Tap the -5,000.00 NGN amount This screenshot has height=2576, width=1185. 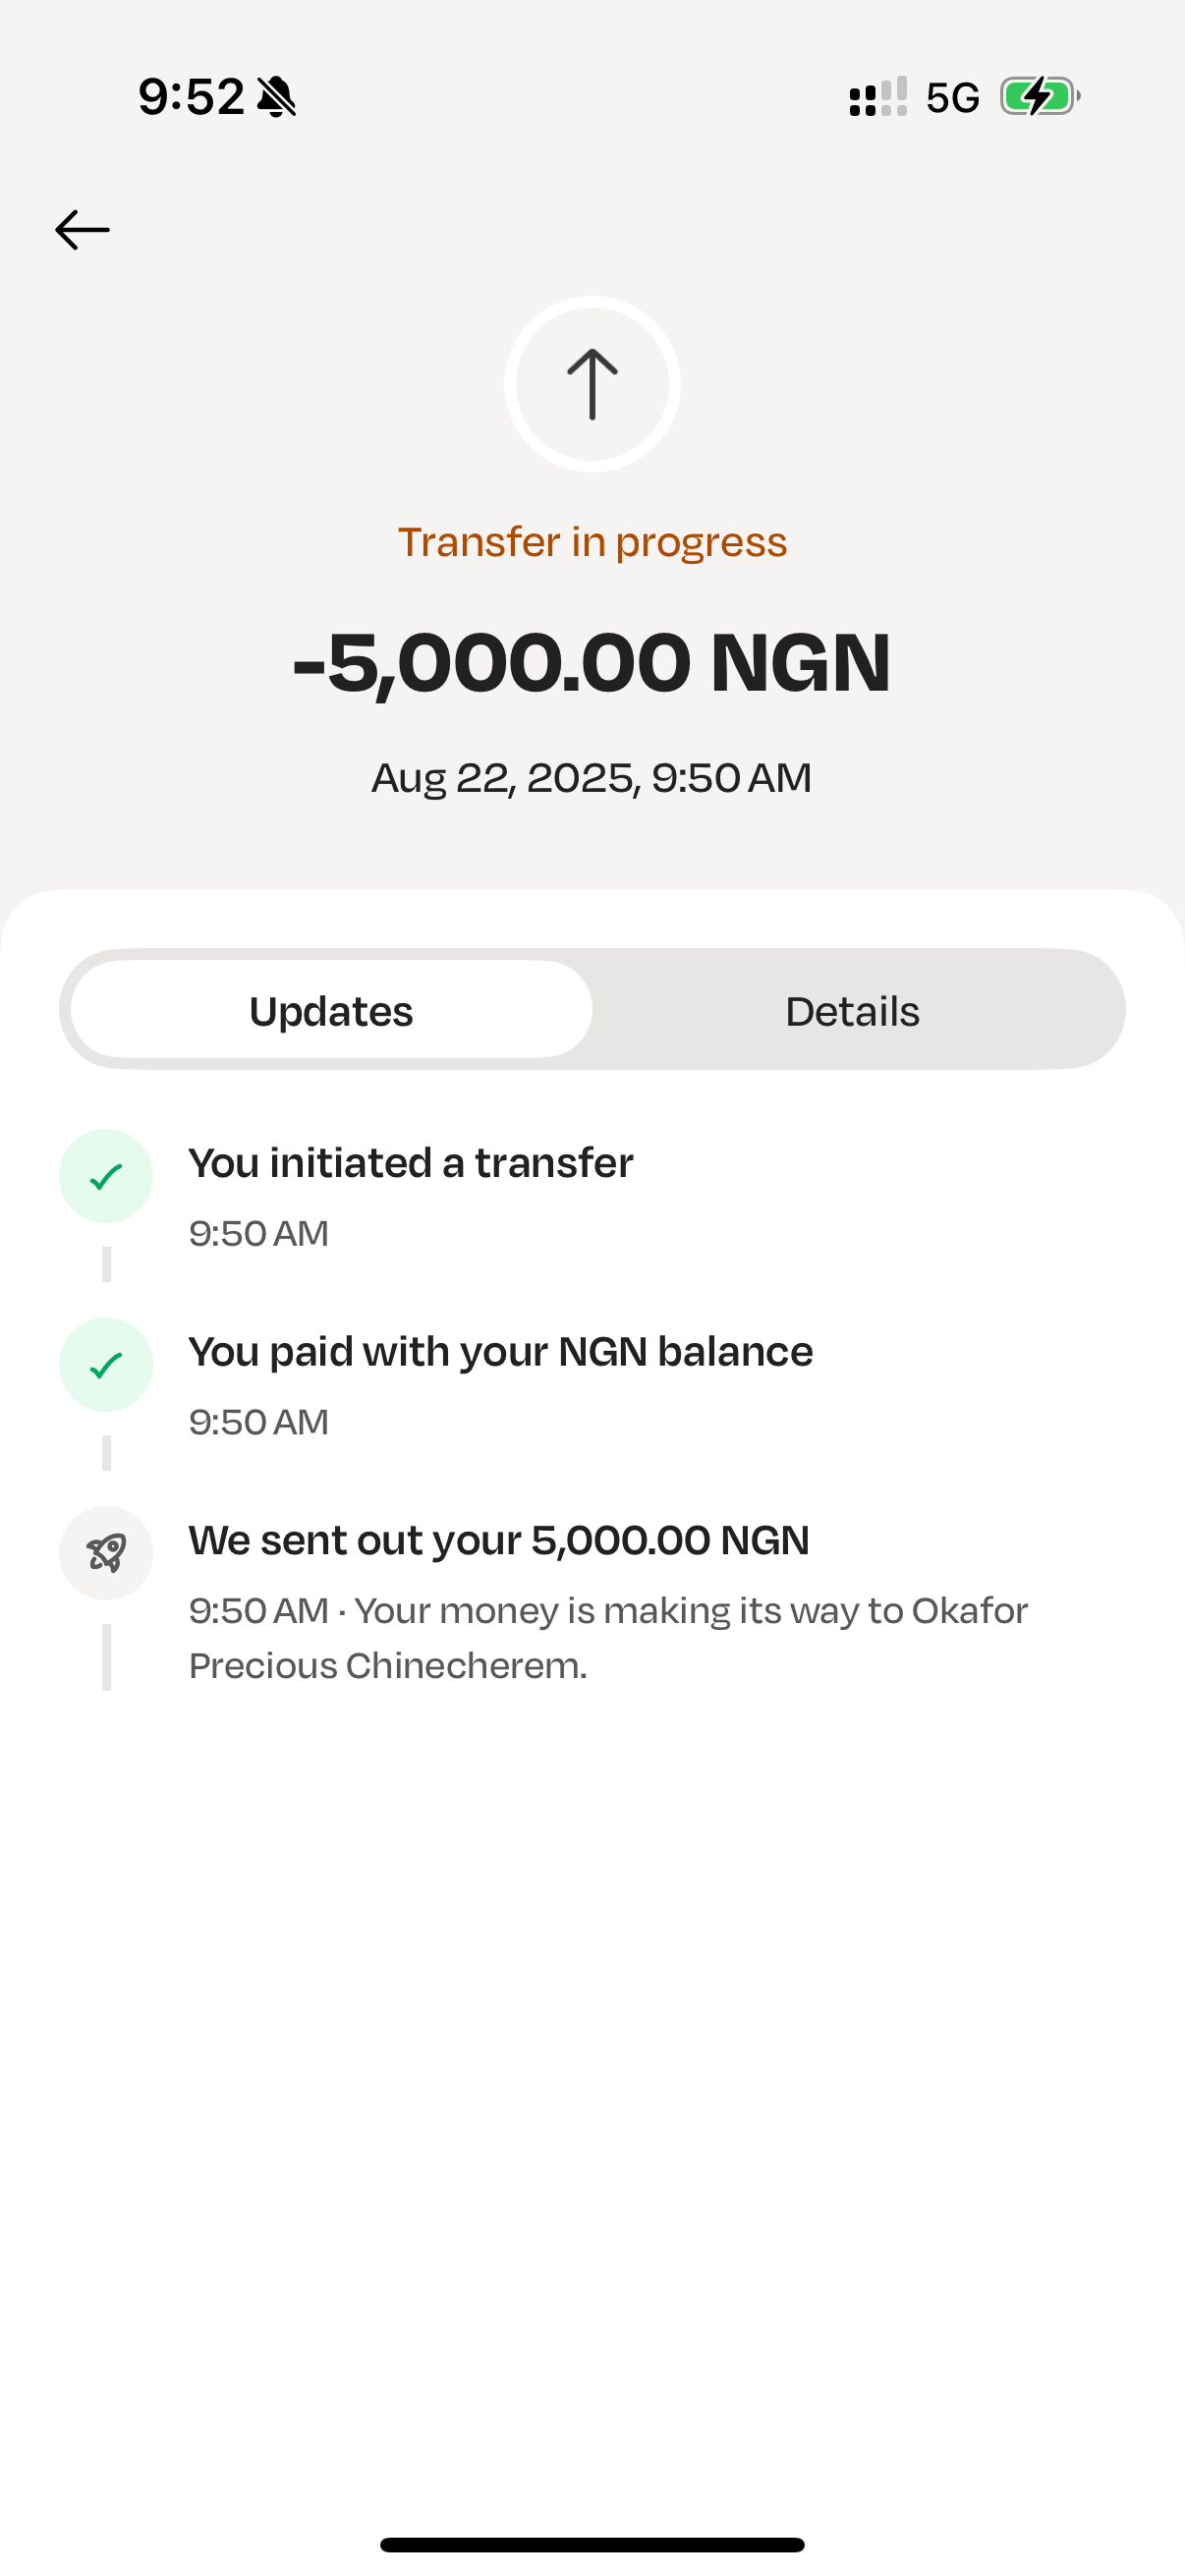592,663
